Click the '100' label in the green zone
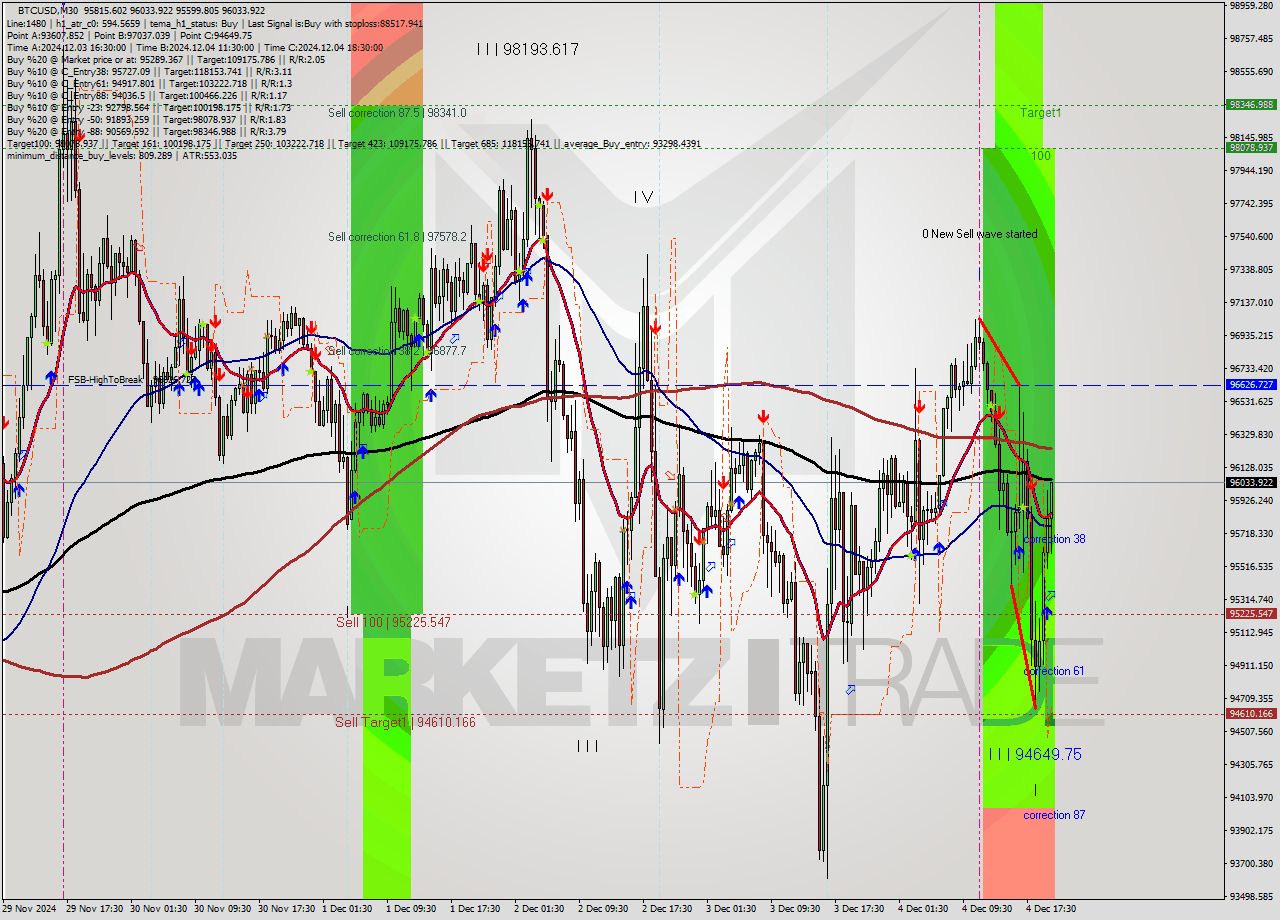 [1041, 157]
